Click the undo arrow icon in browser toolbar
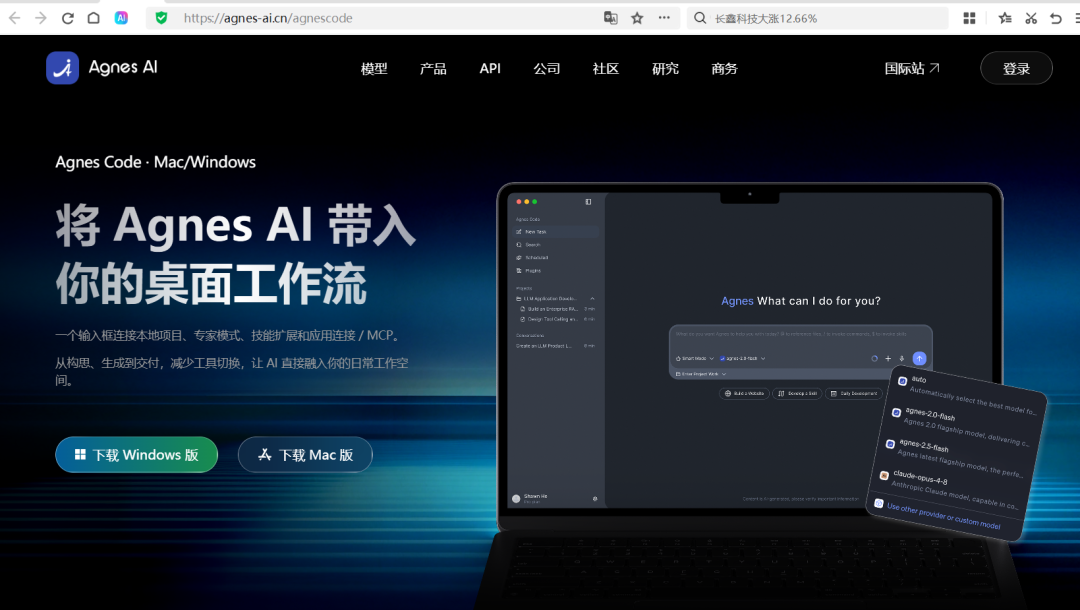The width and height of the screenshot is (1080, 610). tap(1055, 18)
